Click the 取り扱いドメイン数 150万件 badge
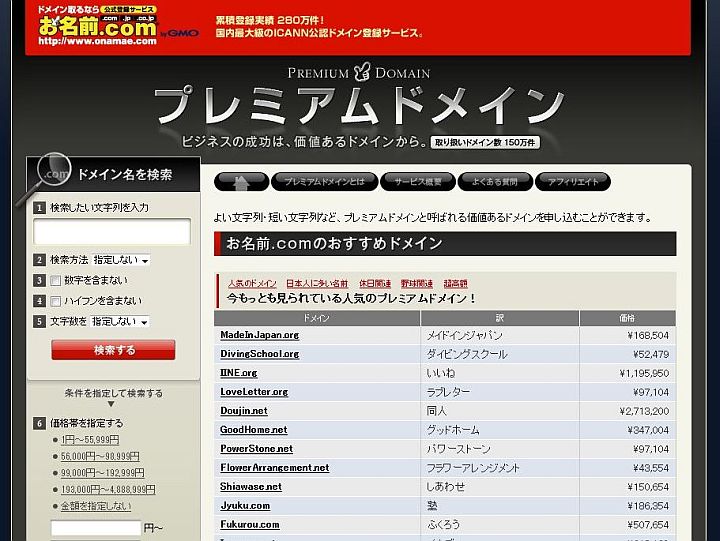 (x=485, y=142)
